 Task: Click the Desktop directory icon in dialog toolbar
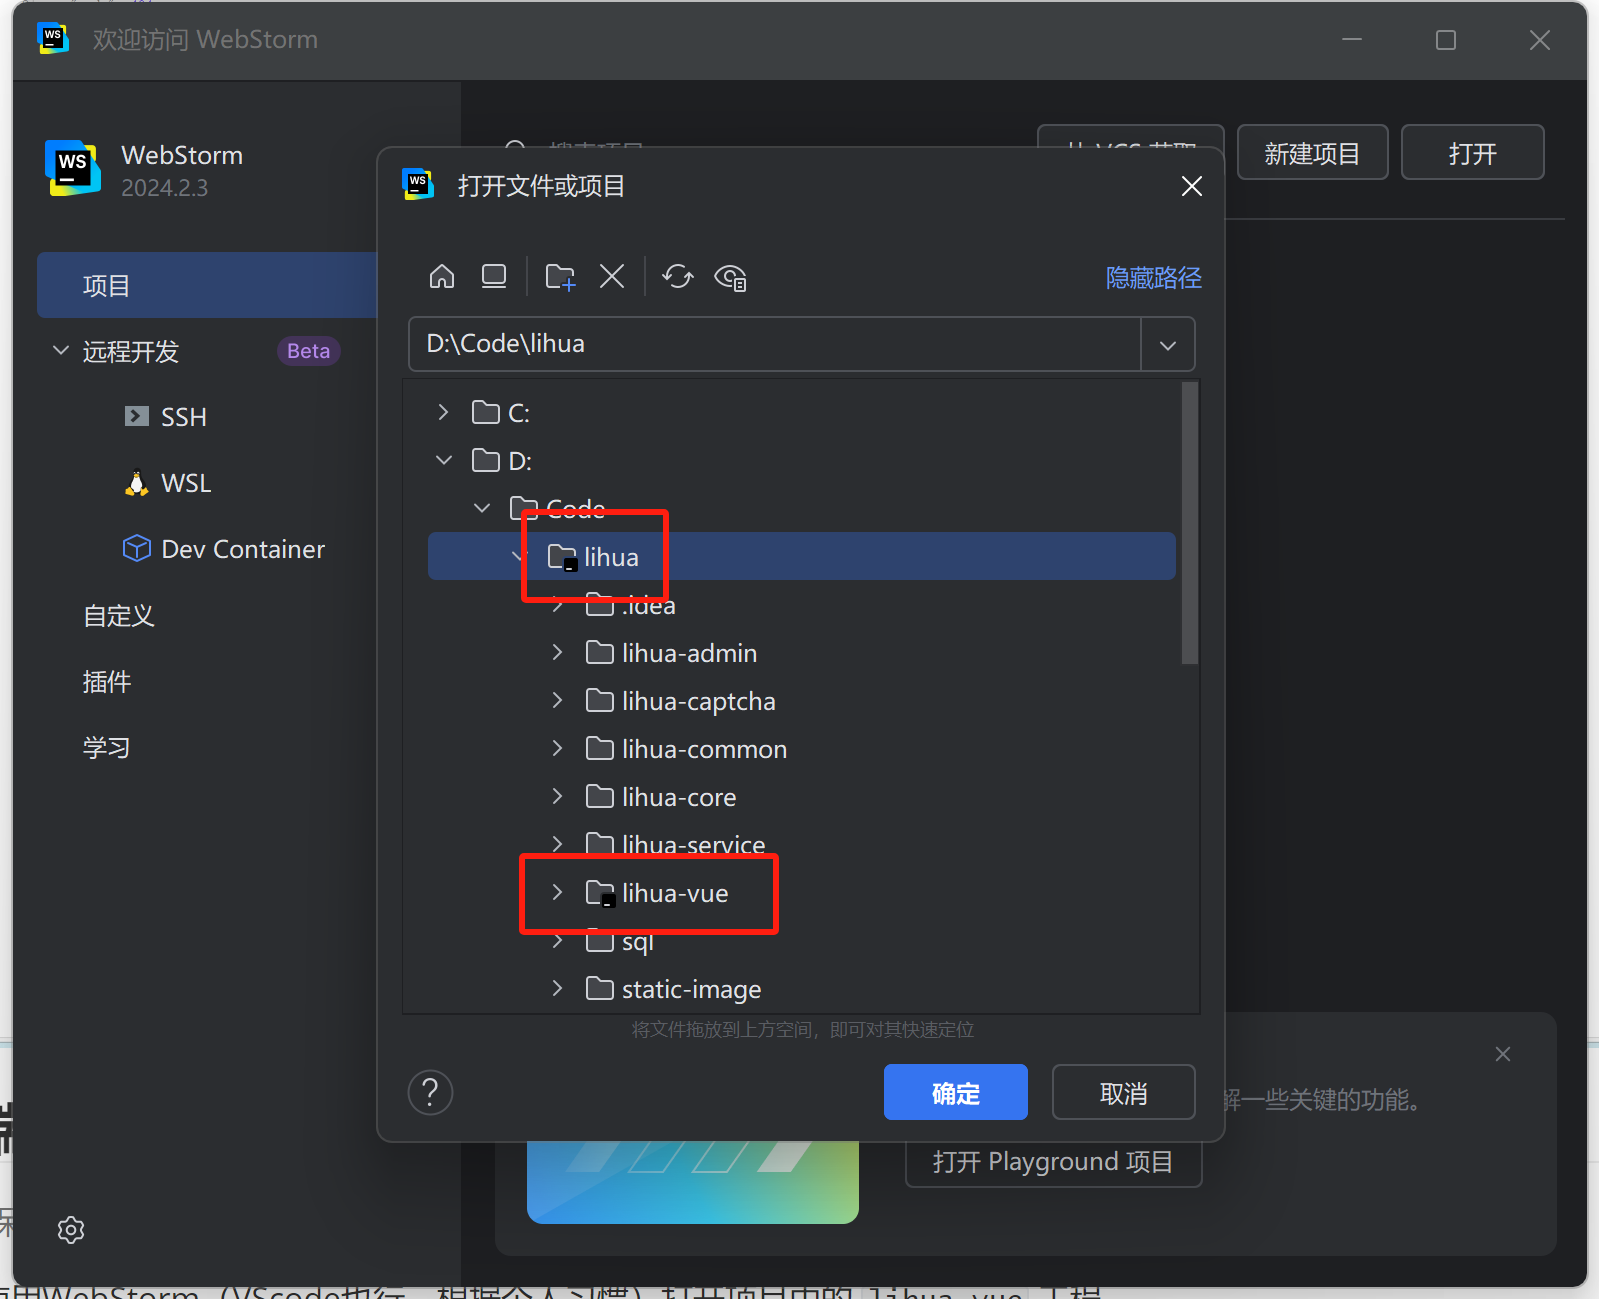point(494,277)
